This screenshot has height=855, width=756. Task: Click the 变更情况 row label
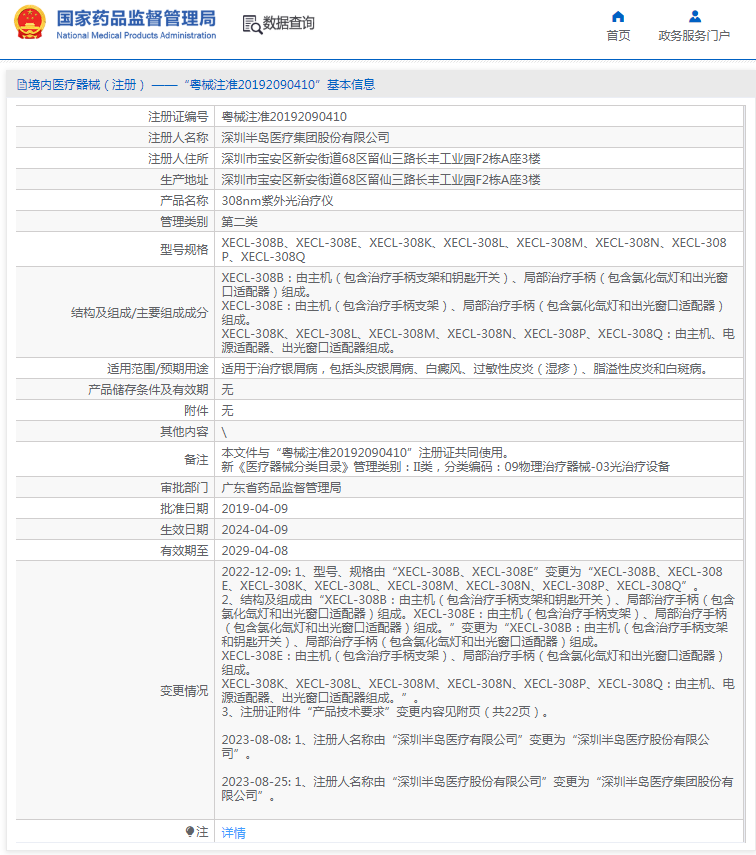click(x=184, y=690)
